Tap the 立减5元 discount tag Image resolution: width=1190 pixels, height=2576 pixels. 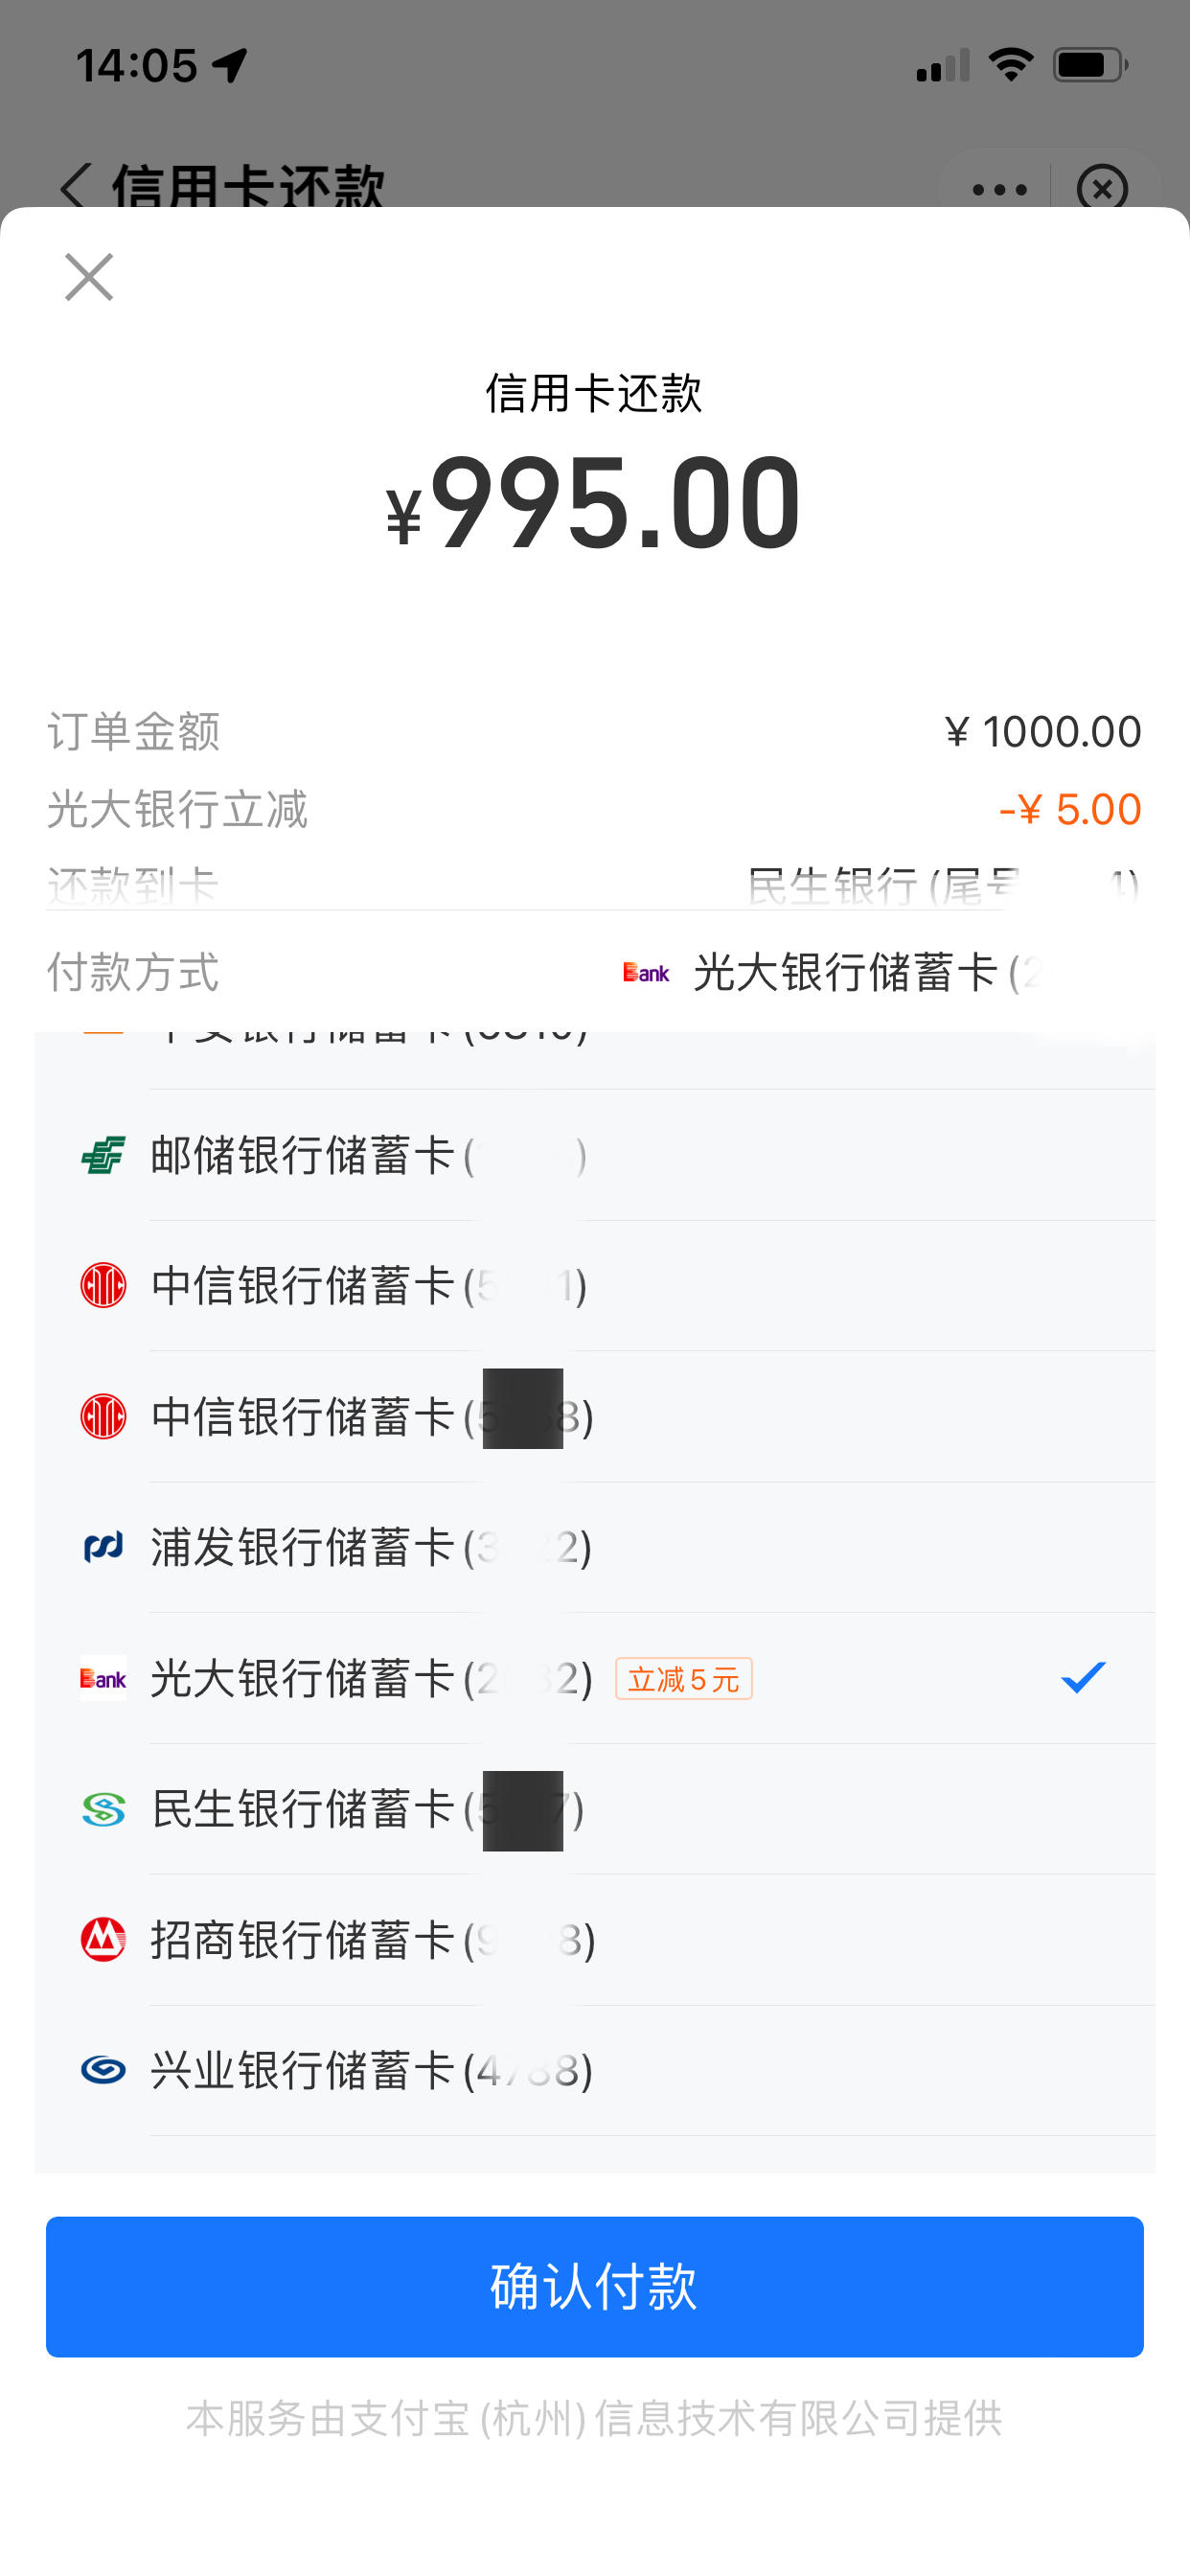click(x=684, y=1679)
